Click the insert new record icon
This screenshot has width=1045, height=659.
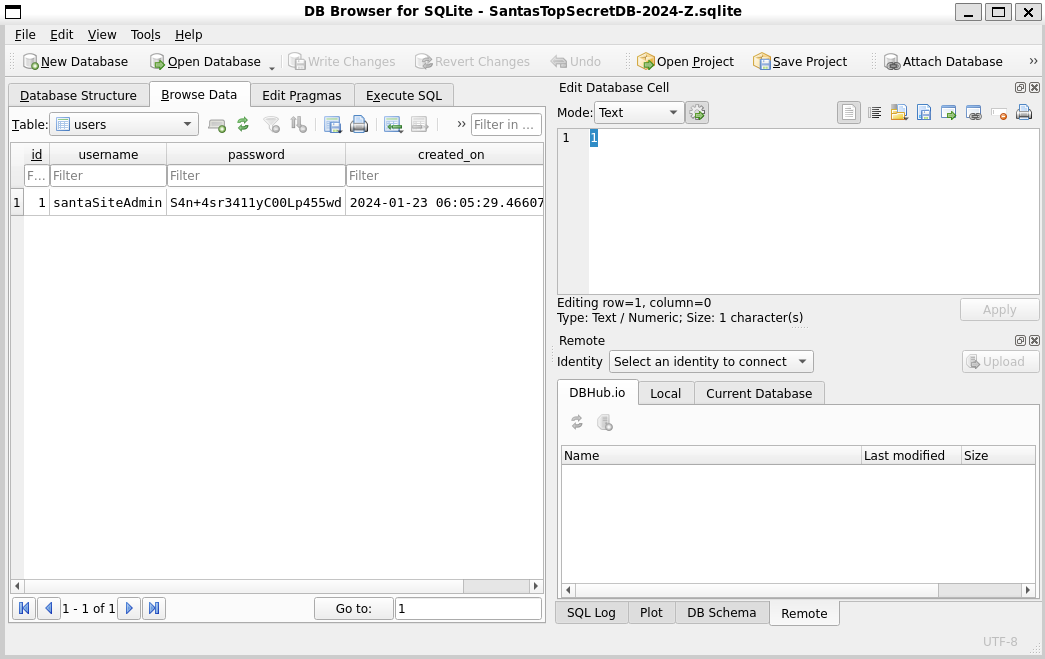217,125
